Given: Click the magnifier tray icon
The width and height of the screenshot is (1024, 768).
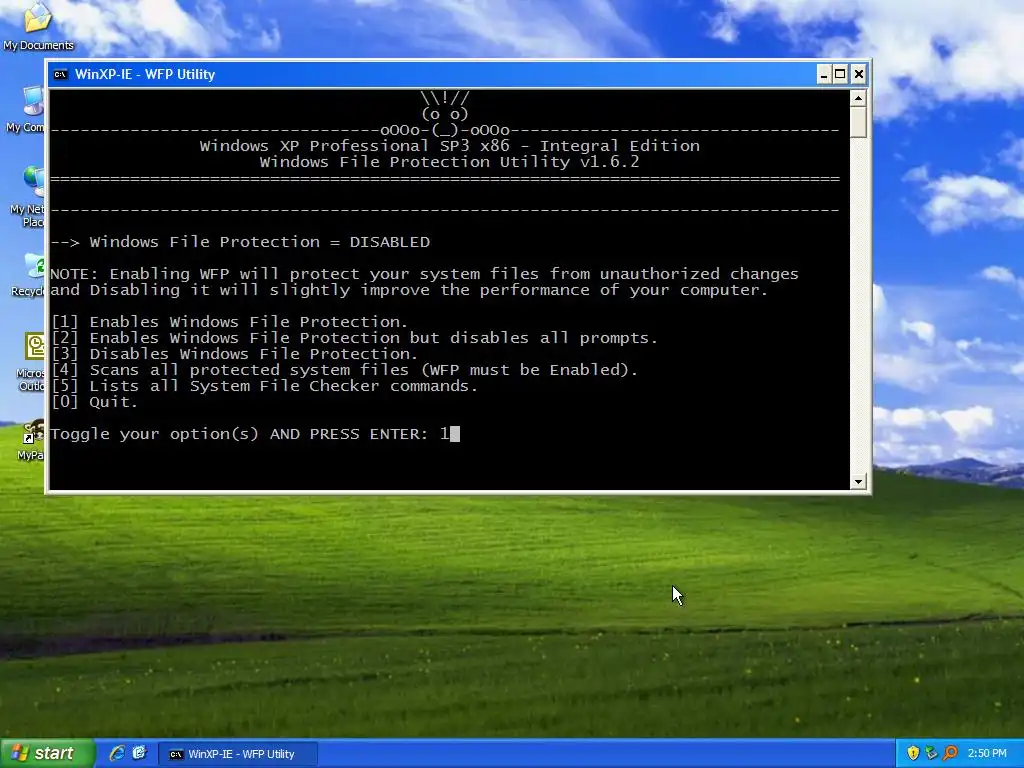Looking at the screenshot, I should (950, 753).
